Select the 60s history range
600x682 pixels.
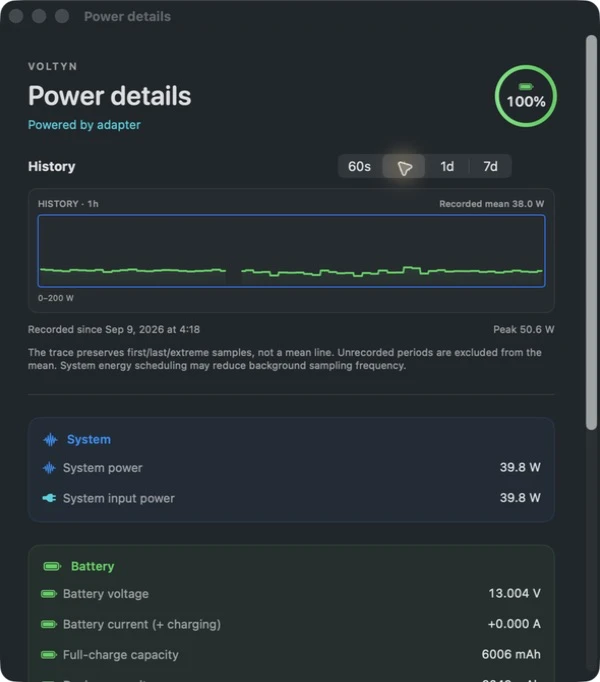359,166
